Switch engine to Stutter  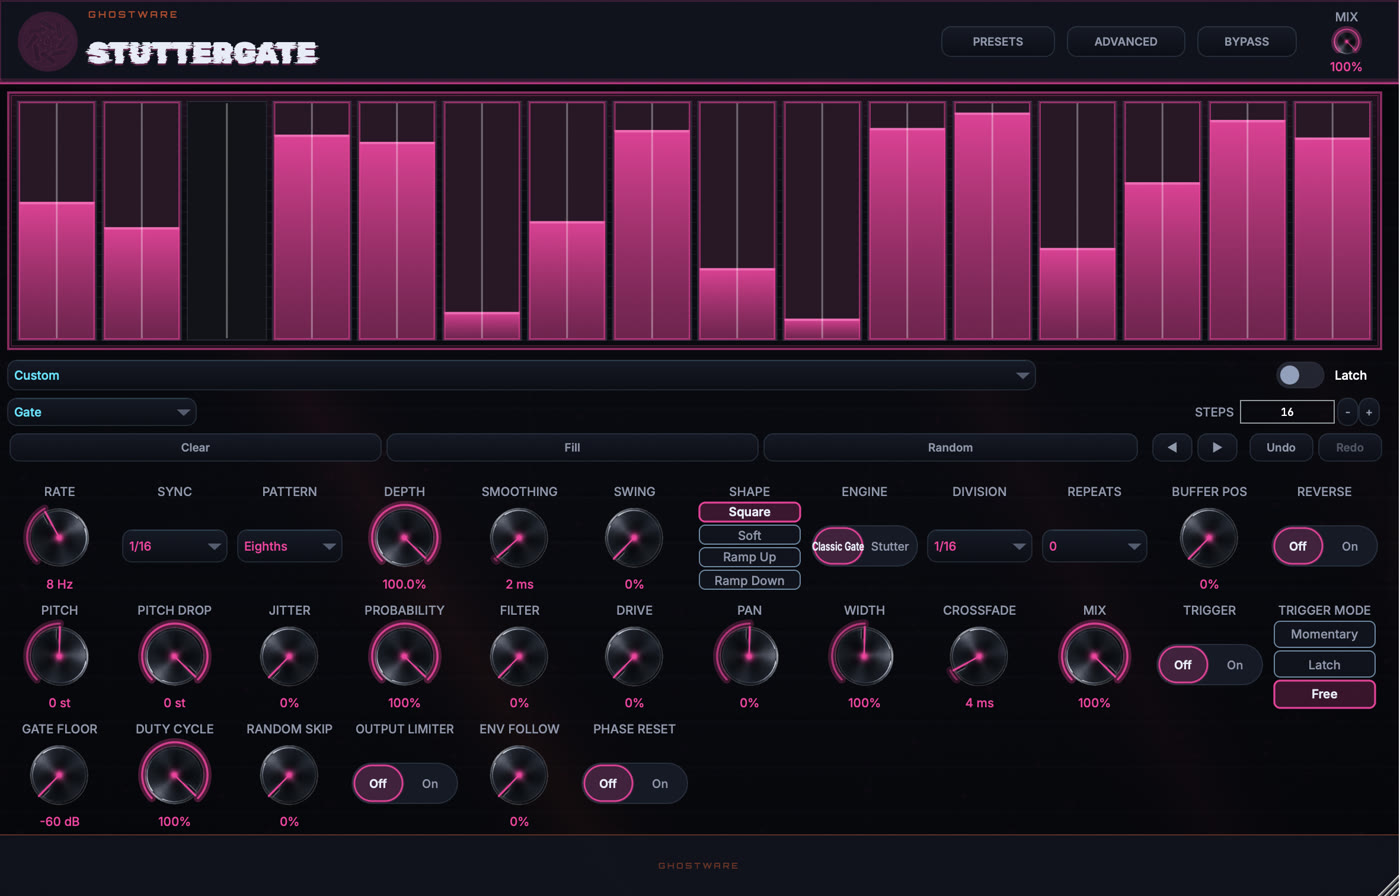[x=890, y=546]
